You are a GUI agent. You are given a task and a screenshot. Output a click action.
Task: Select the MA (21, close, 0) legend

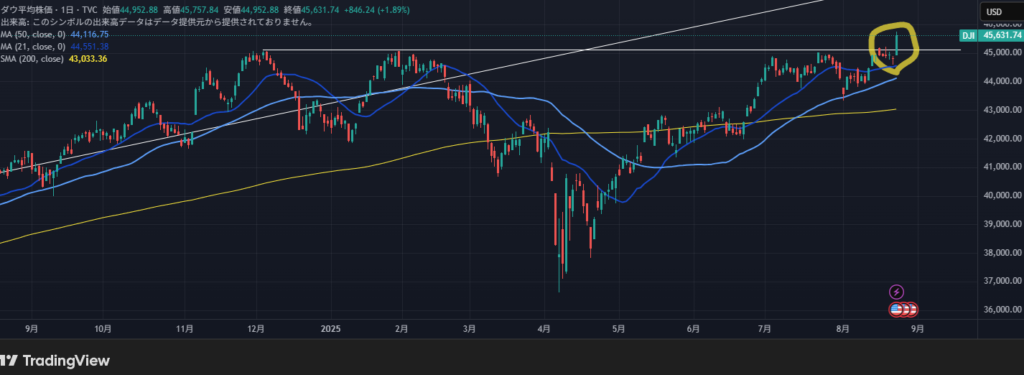point(32,46)
